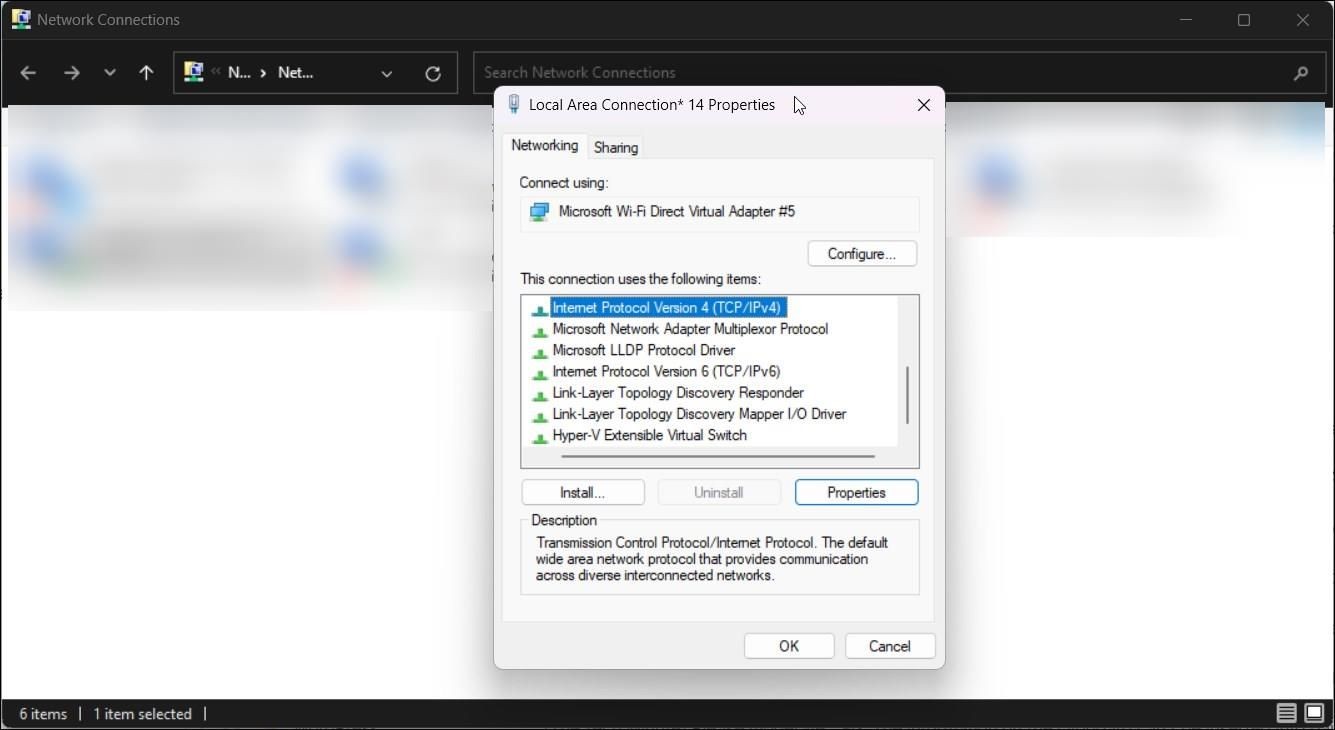Image resolution: width=1335 pixels, height=730 pixels.
Task: Switch to large icons view in status bar
Action: click(1314, 713)
